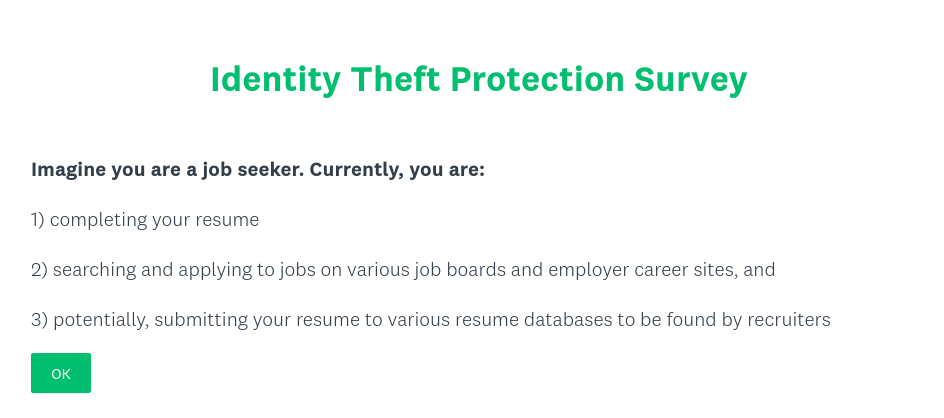Screen dimensions: 944x418
Task: Click the line about searching and applying to jobs
Action: click(x=403, y=270)
